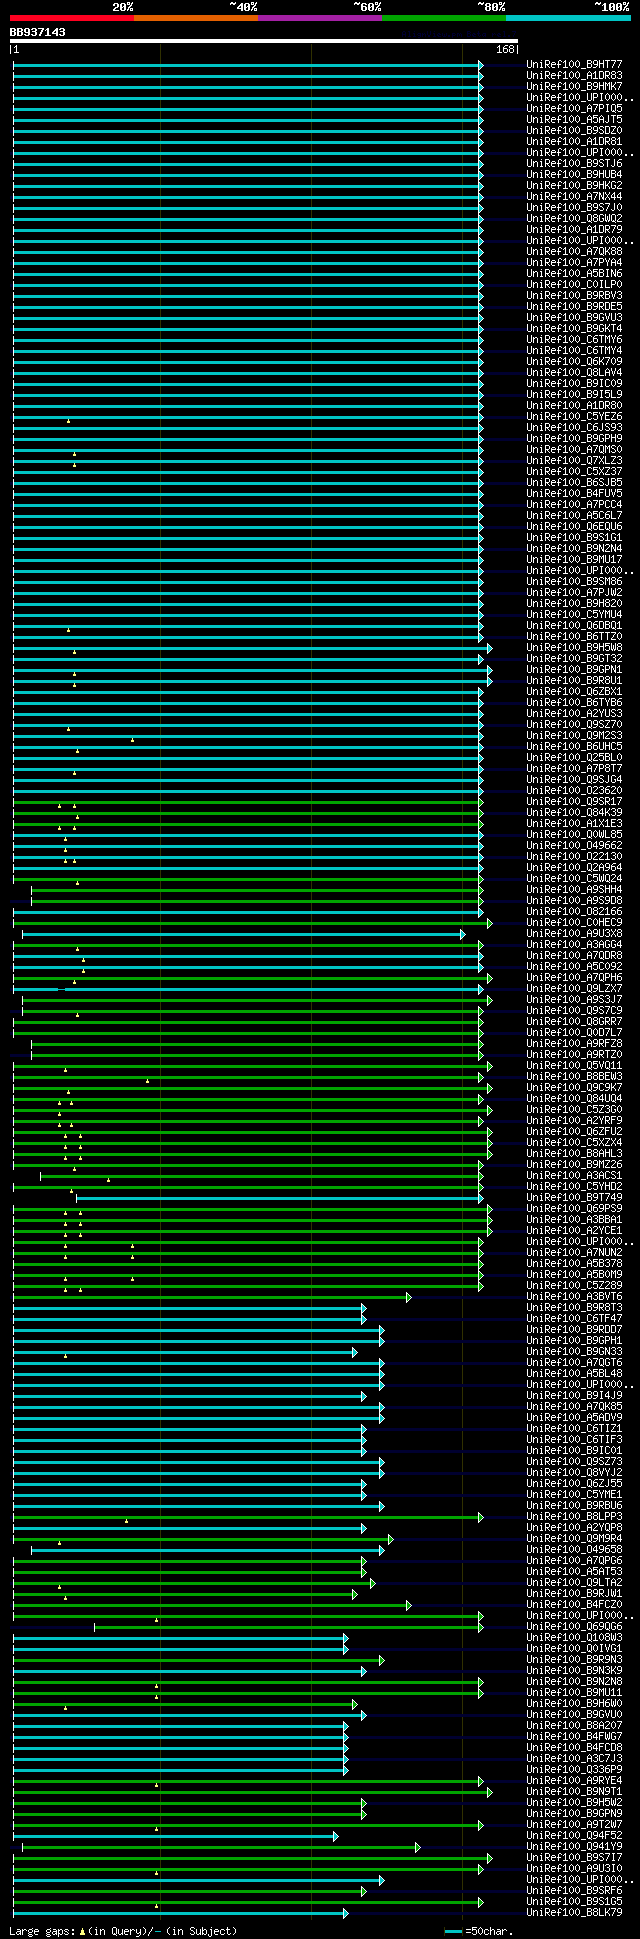Click the UniRef100_C5WQ24 label
The height and width of the screenshot is (1939, 640).
pos(575,879)
